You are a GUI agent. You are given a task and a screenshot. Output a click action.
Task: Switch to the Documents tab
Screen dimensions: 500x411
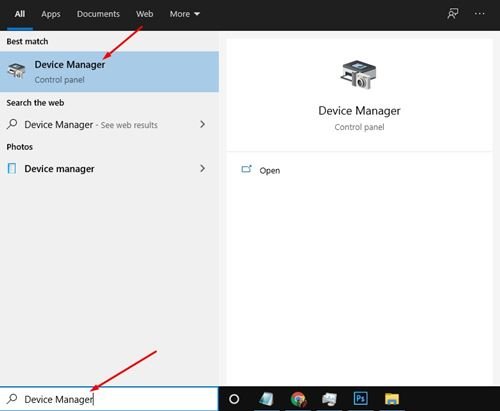pos(98,14)
